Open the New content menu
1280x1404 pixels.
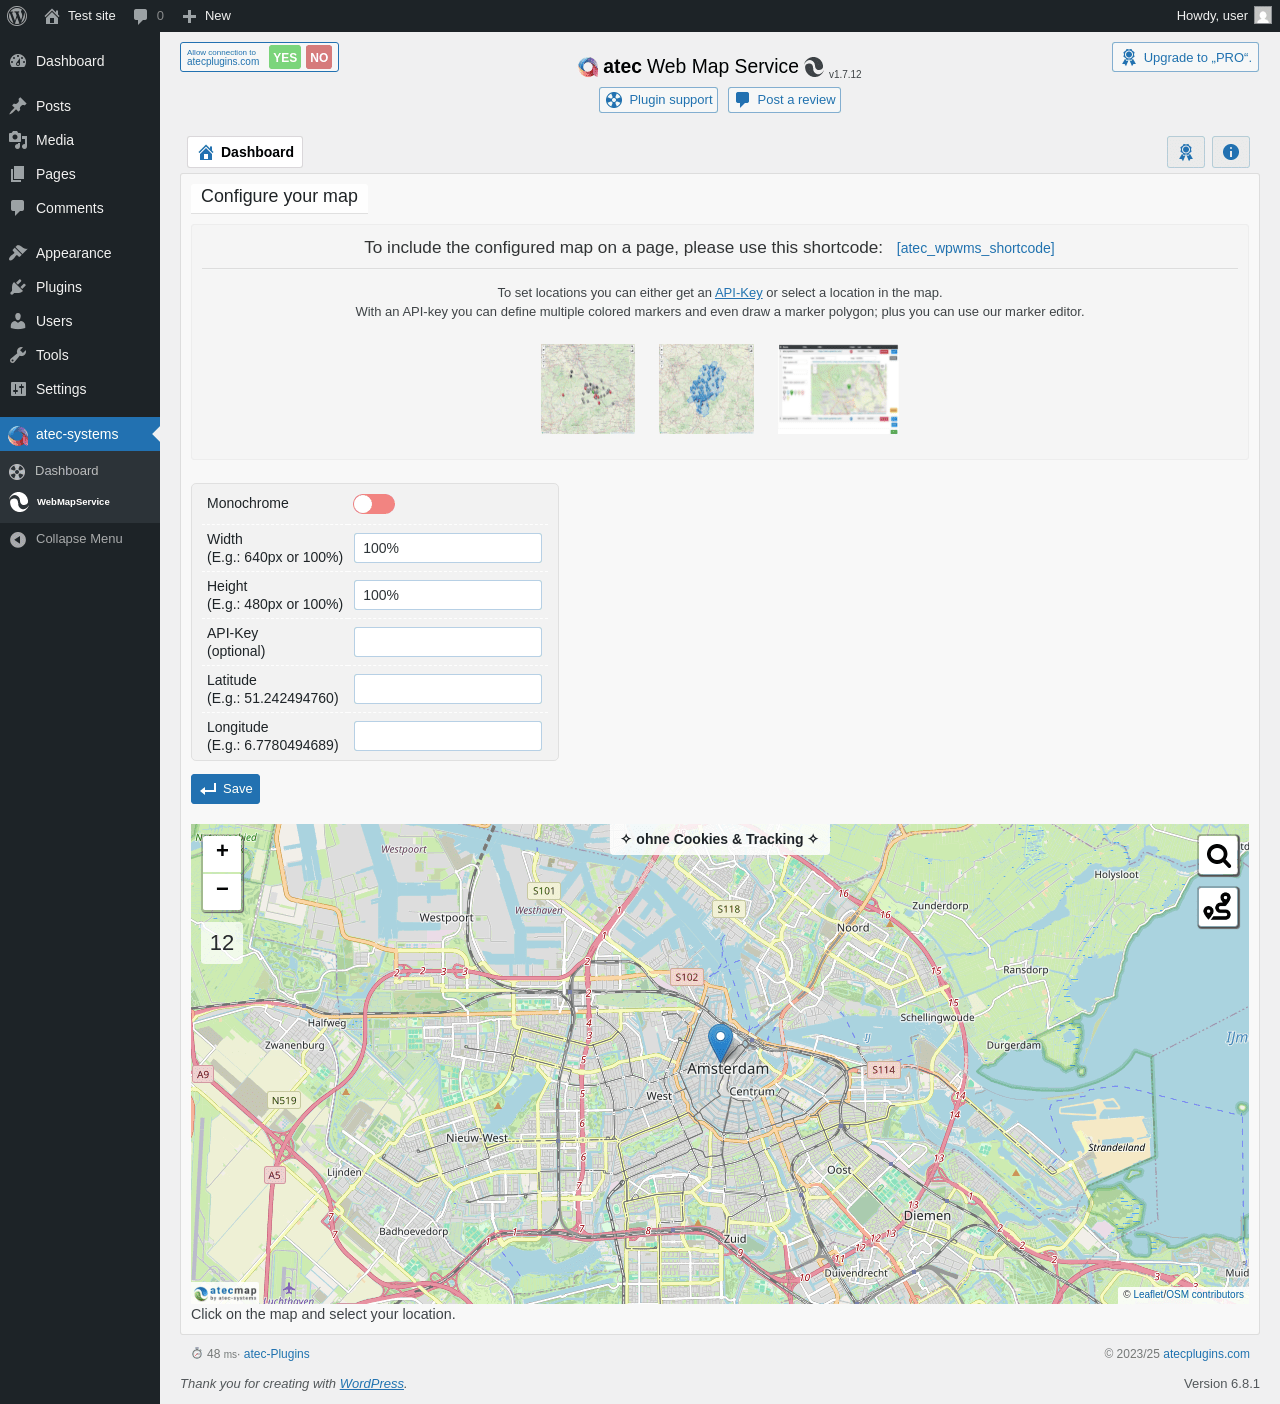pos(207,16)
